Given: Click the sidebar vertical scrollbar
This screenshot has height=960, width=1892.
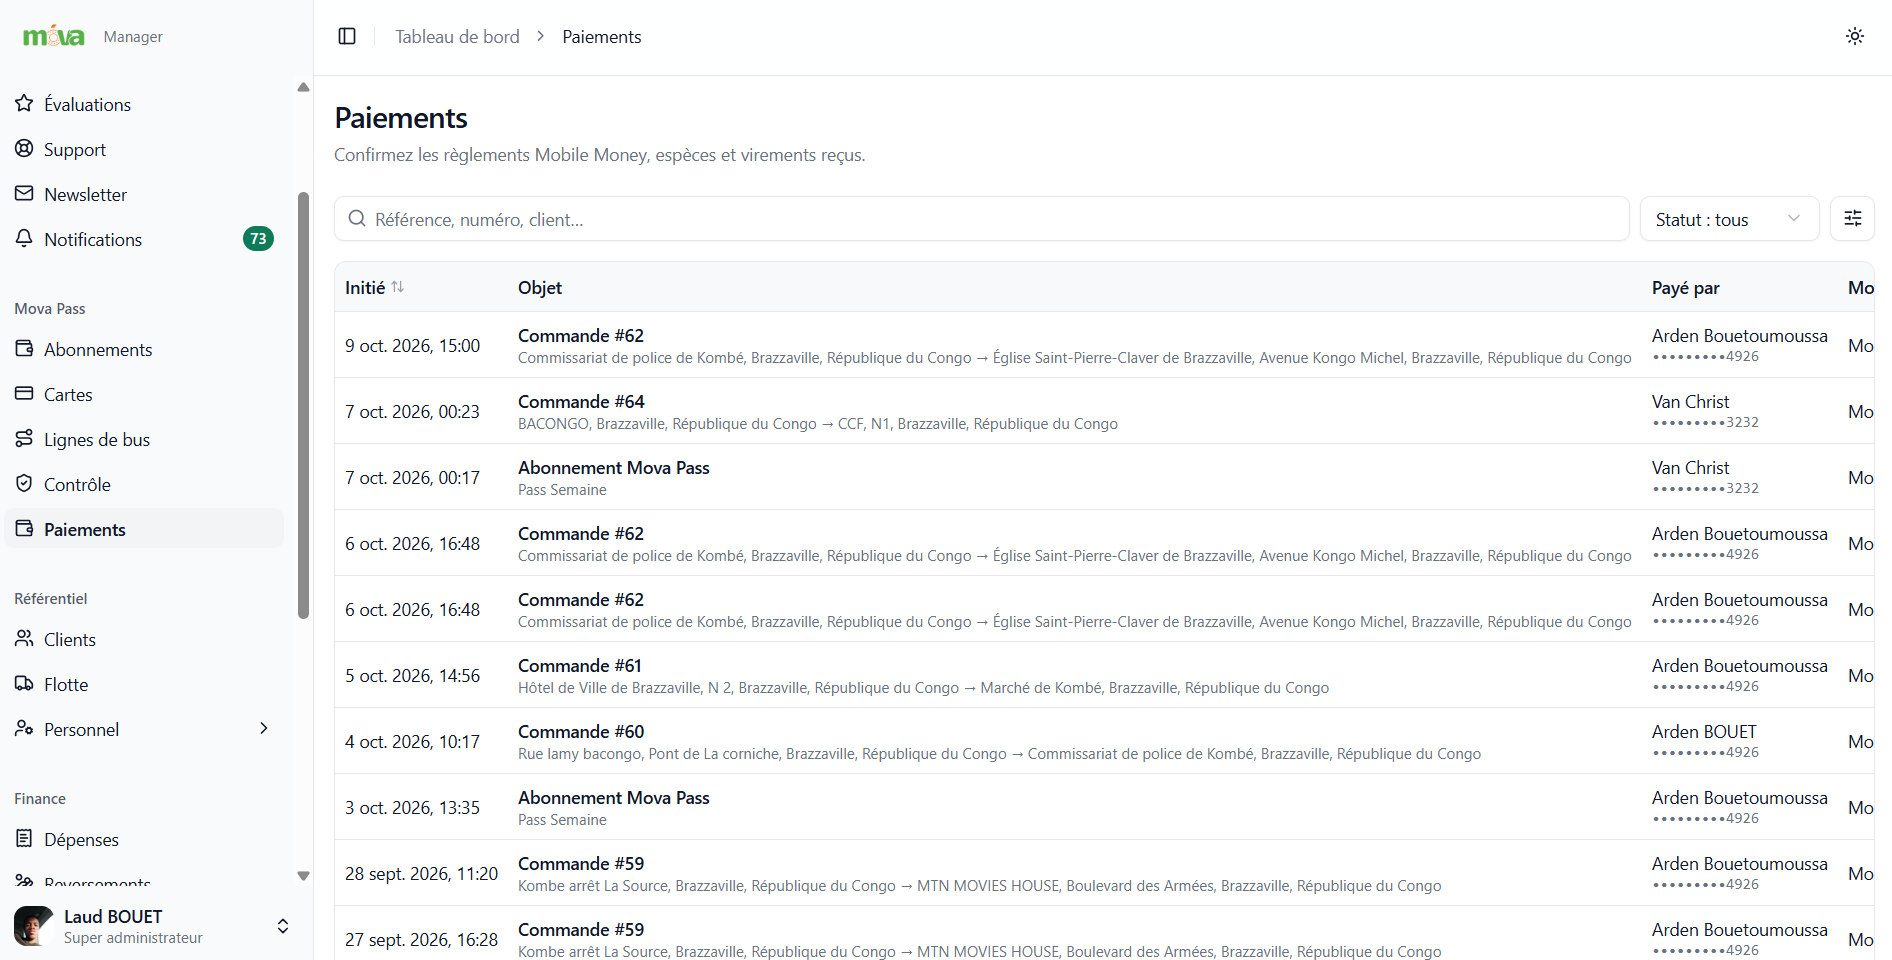Looking at the screenshot, I should (x=303, y=405).
